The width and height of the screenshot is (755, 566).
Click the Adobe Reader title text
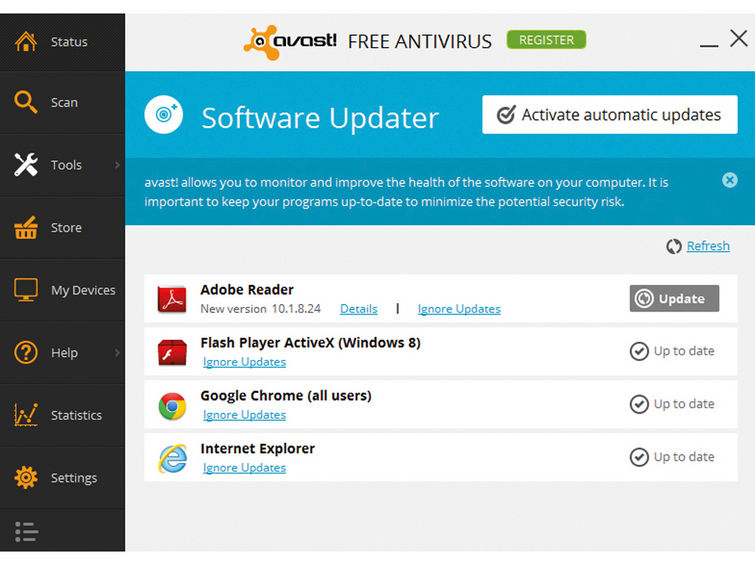[x=247, y=290]
